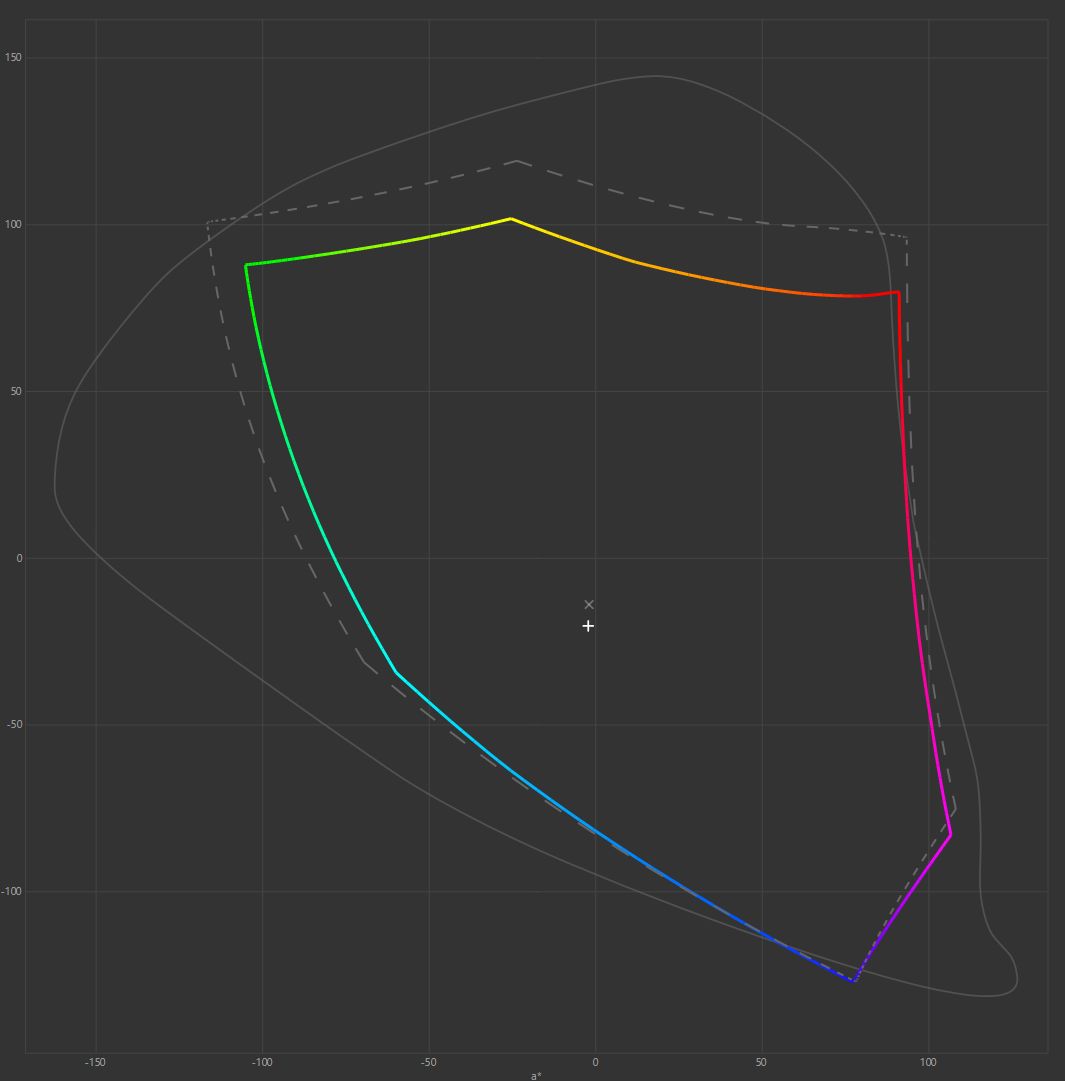Click the top peak of the dashed gamut
The image size is (1065, 1081).
pyautogui.click(x=516, y=160)
